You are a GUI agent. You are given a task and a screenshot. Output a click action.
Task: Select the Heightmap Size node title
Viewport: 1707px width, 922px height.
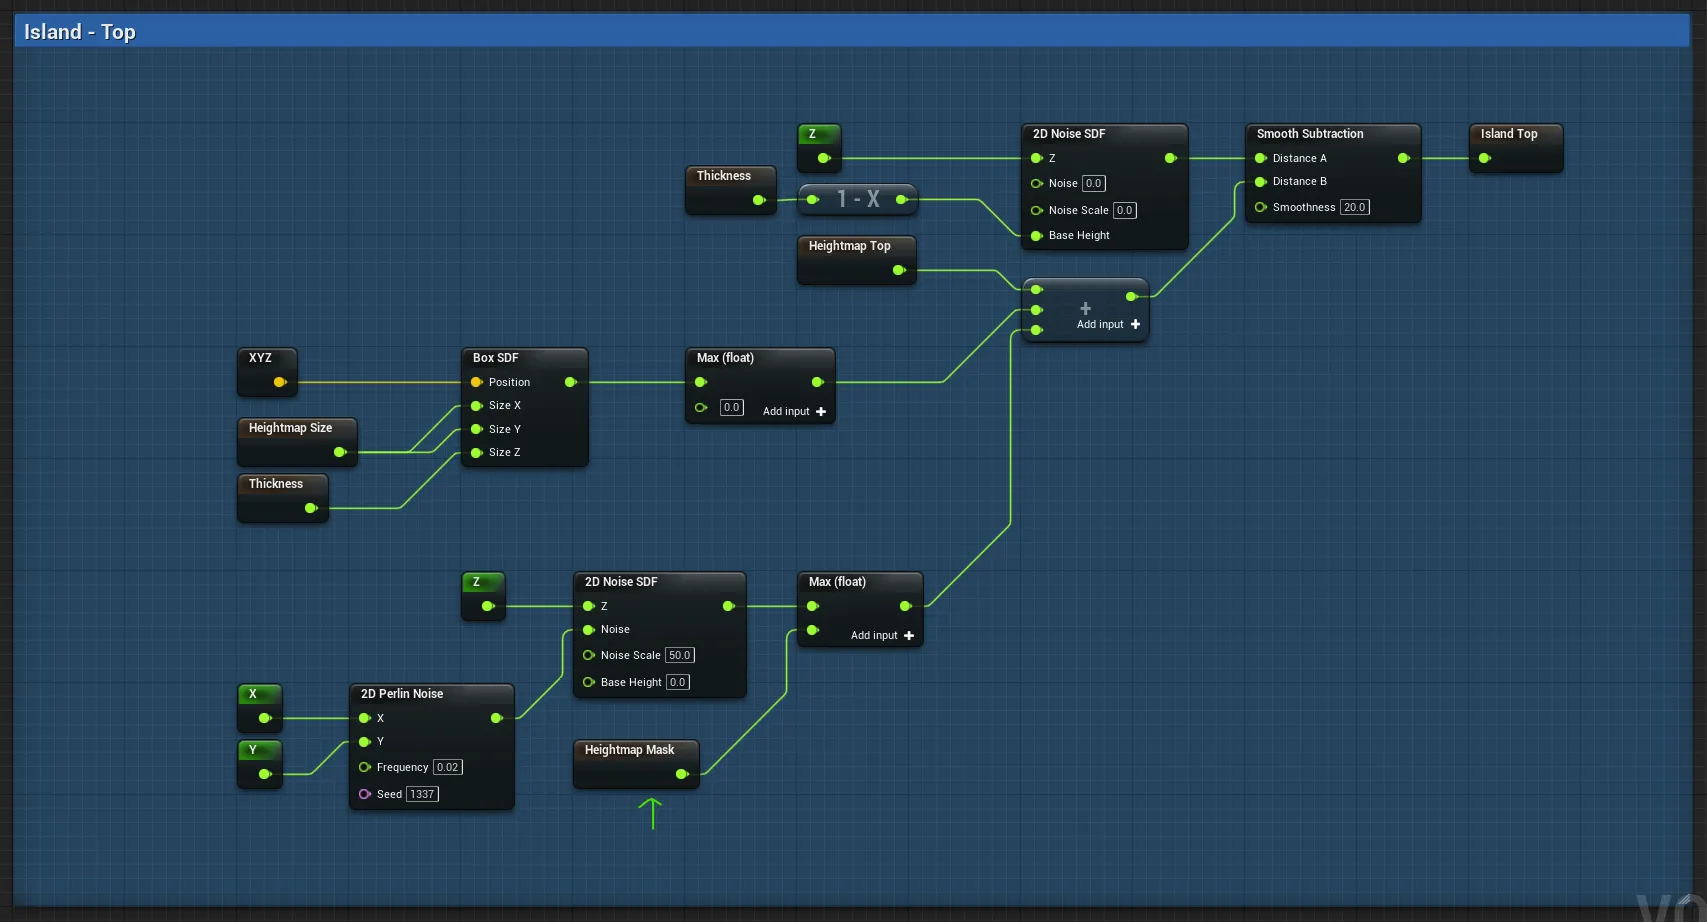(x=291, y=428)
